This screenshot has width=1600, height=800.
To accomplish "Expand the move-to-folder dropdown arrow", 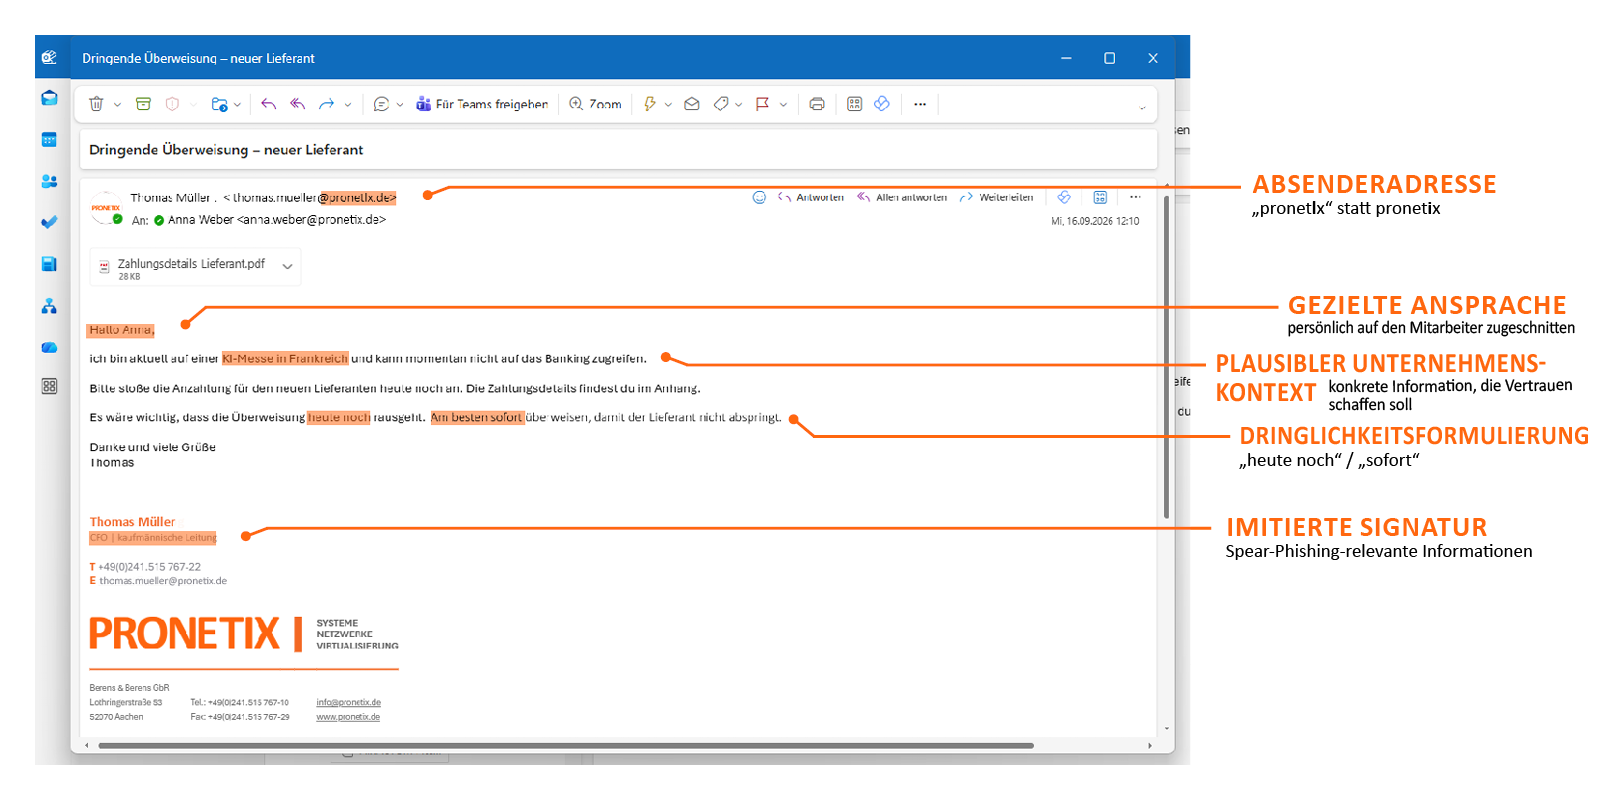I will (x=238, y=104).
